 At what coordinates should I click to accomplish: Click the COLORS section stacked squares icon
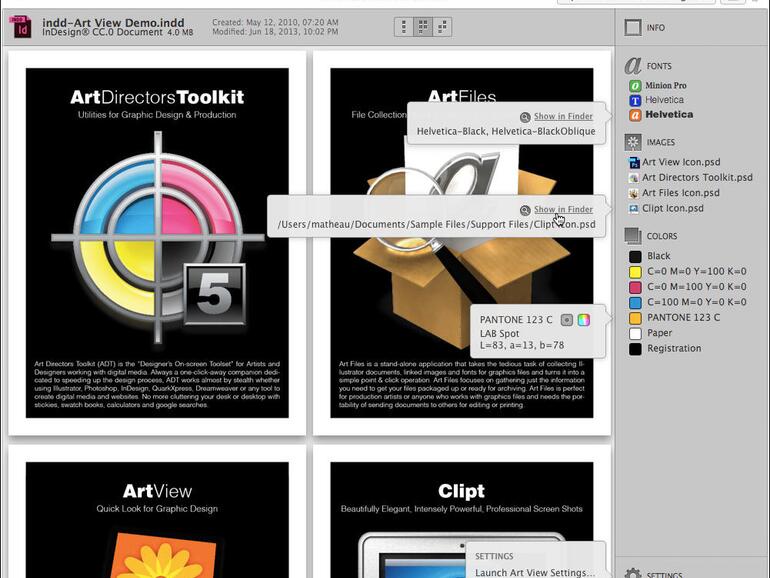coord(633,236)
